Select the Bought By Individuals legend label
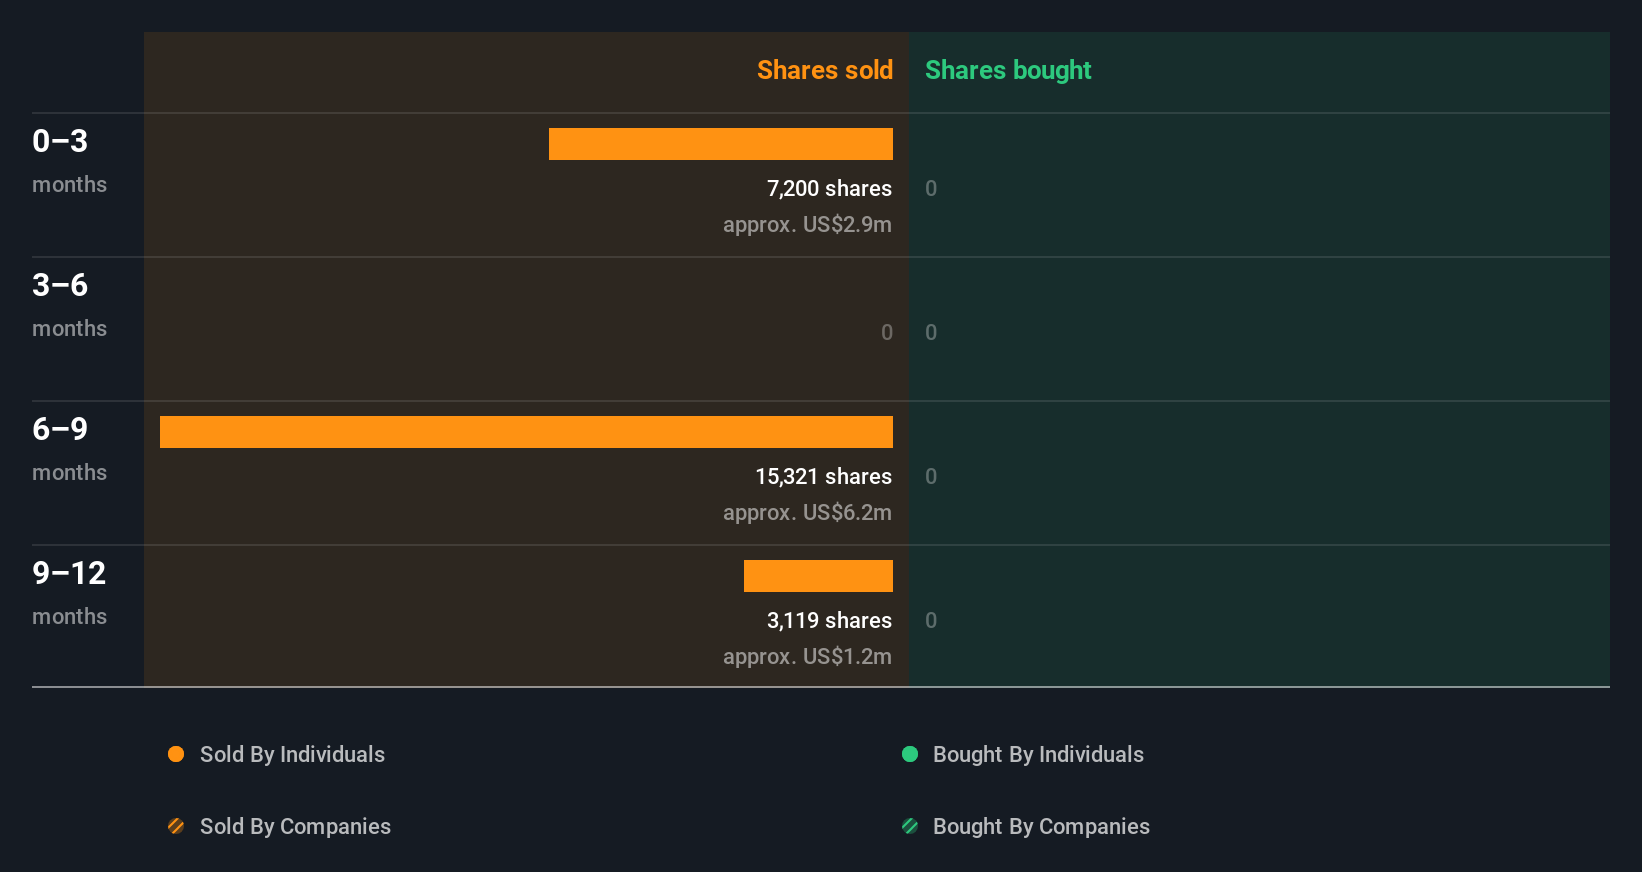This screenshot has width=1642, height=872. point(1038,754)
